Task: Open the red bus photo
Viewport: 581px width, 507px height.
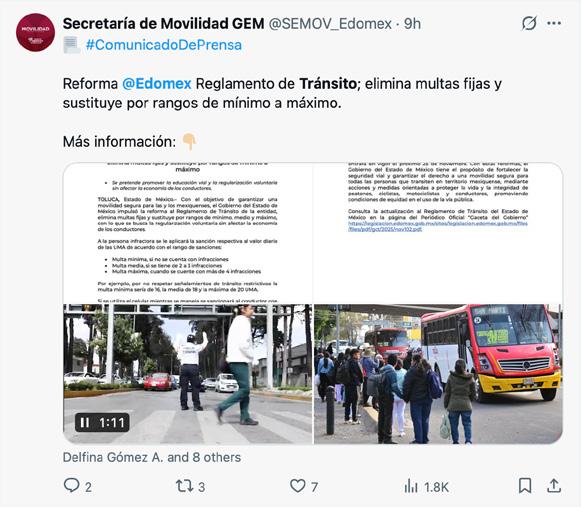Action: 438,374
